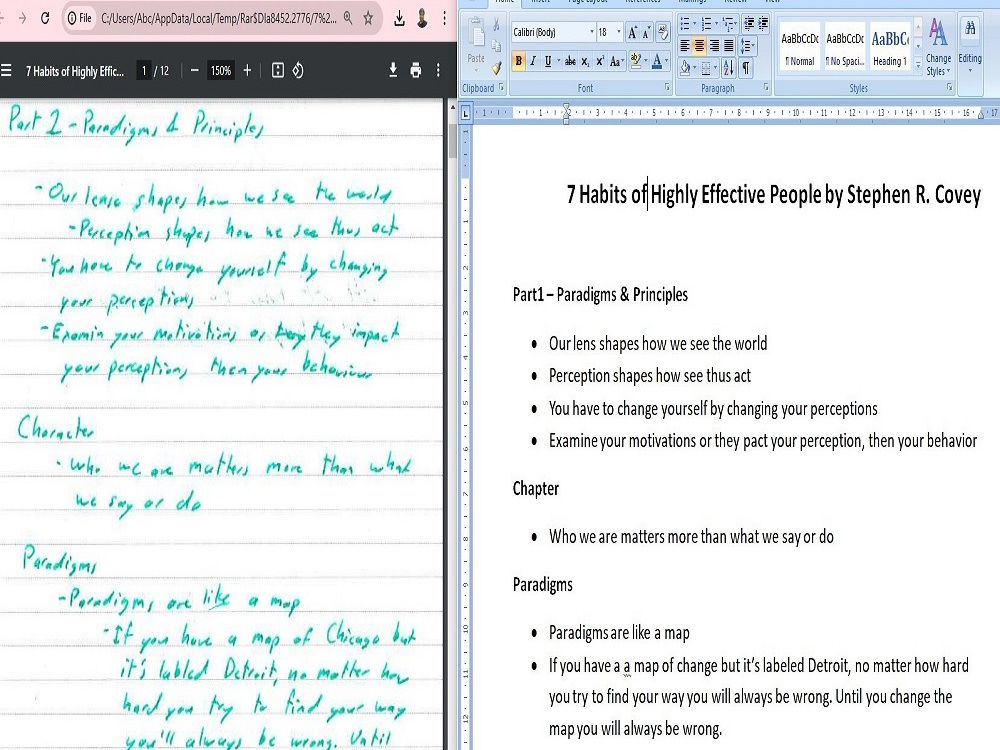Click the Decrease Indent icon

pyautogui.click(x=749, y=24)
